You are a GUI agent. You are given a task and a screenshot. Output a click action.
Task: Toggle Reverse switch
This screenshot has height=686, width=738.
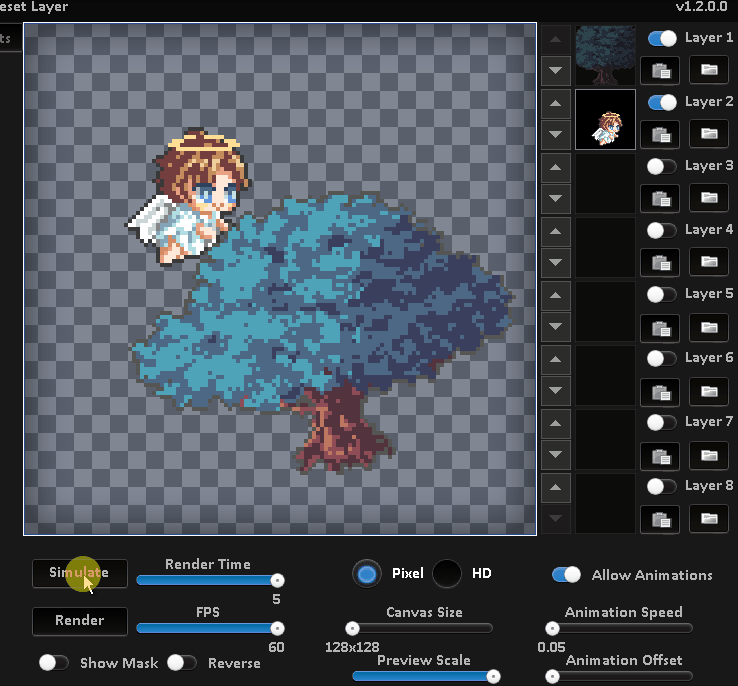coord(182,662)
